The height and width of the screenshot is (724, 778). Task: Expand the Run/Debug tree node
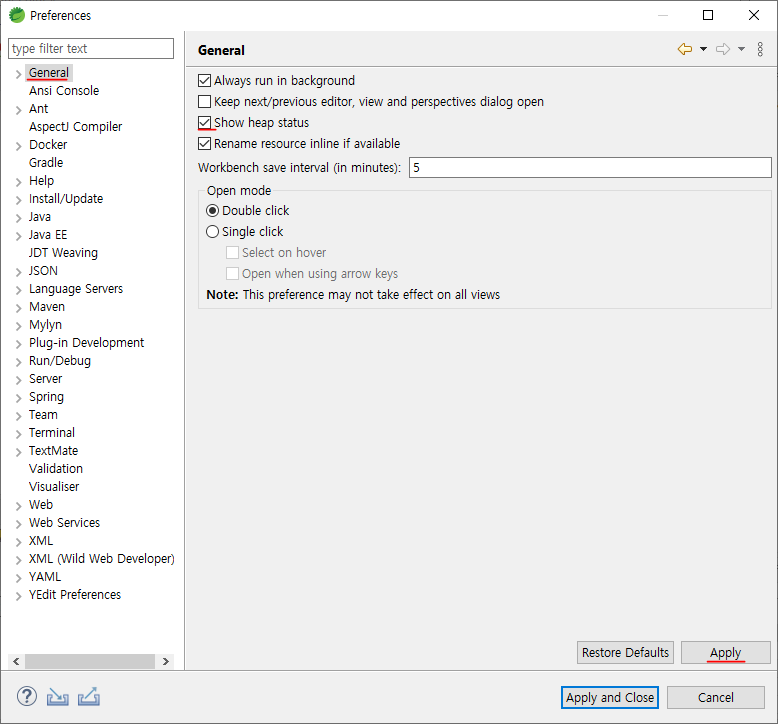(x=18, y=362)
